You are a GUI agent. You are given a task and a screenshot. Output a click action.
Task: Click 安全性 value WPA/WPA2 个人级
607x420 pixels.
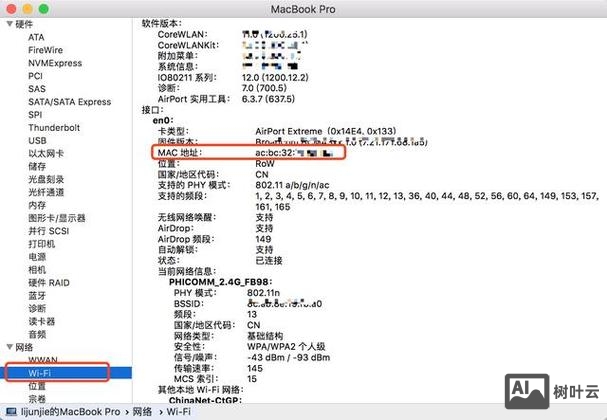pos(286,346)
